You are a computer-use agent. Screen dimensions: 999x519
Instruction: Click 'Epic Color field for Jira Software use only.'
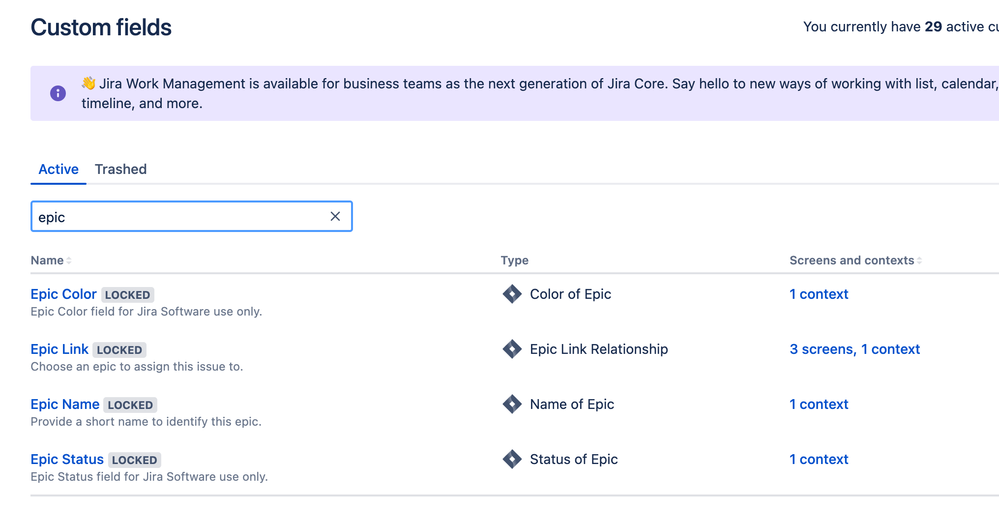(147, 311)
